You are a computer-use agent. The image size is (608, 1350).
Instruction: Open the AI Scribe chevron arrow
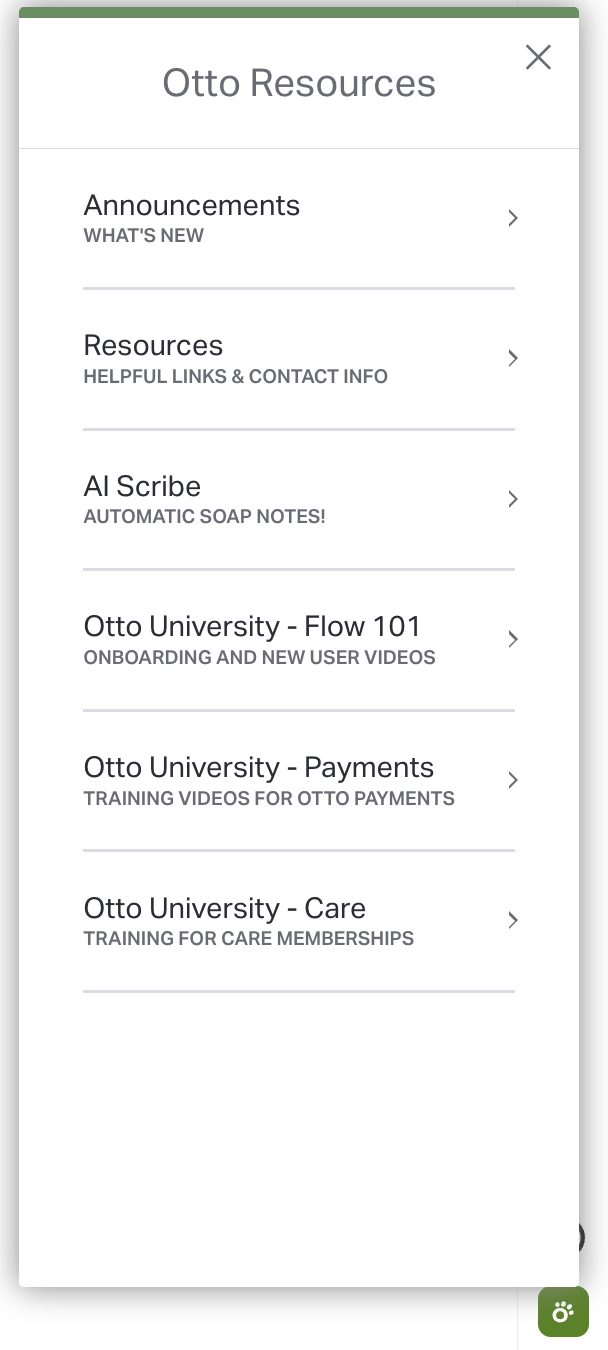click(512, 499)
